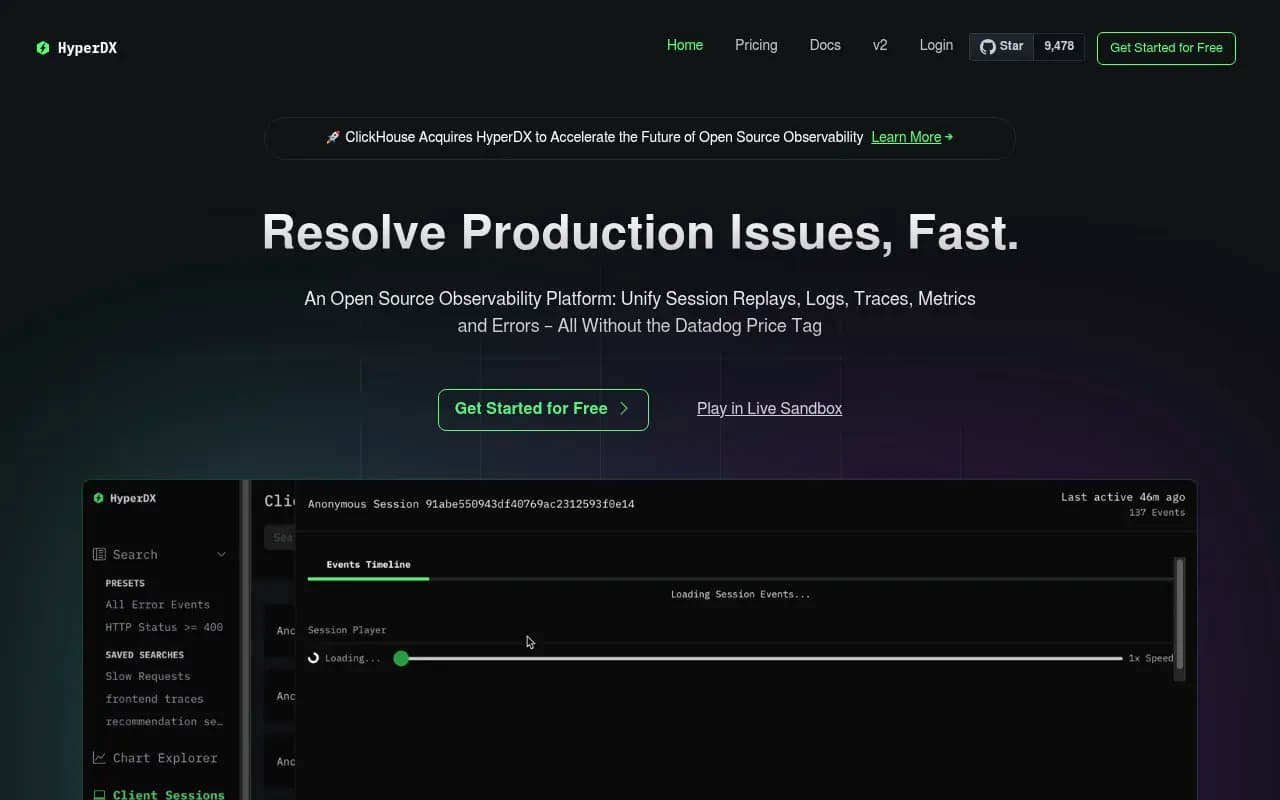Open the recommendation se… saved search
The image size is (1280, 800).
(x=164, y=721)
